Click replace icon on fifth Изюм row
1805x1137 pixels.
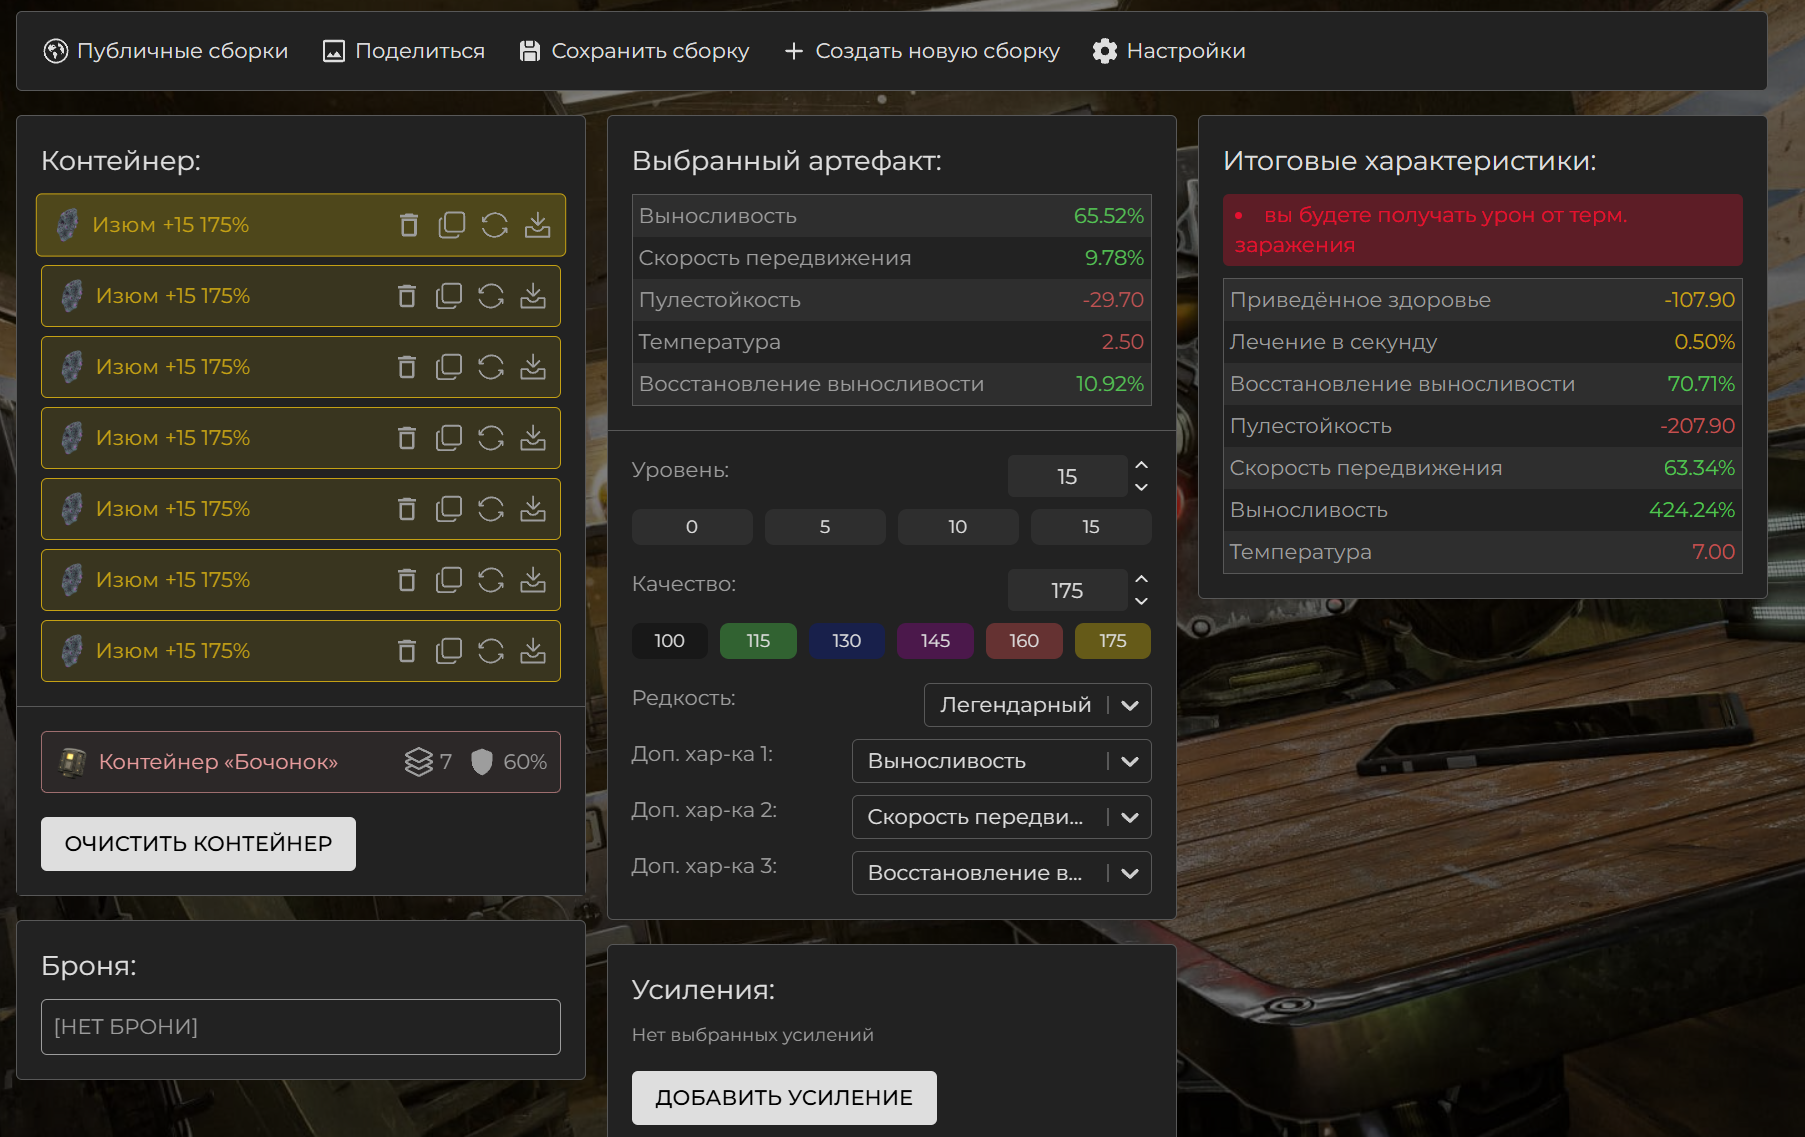click(491, 509)
